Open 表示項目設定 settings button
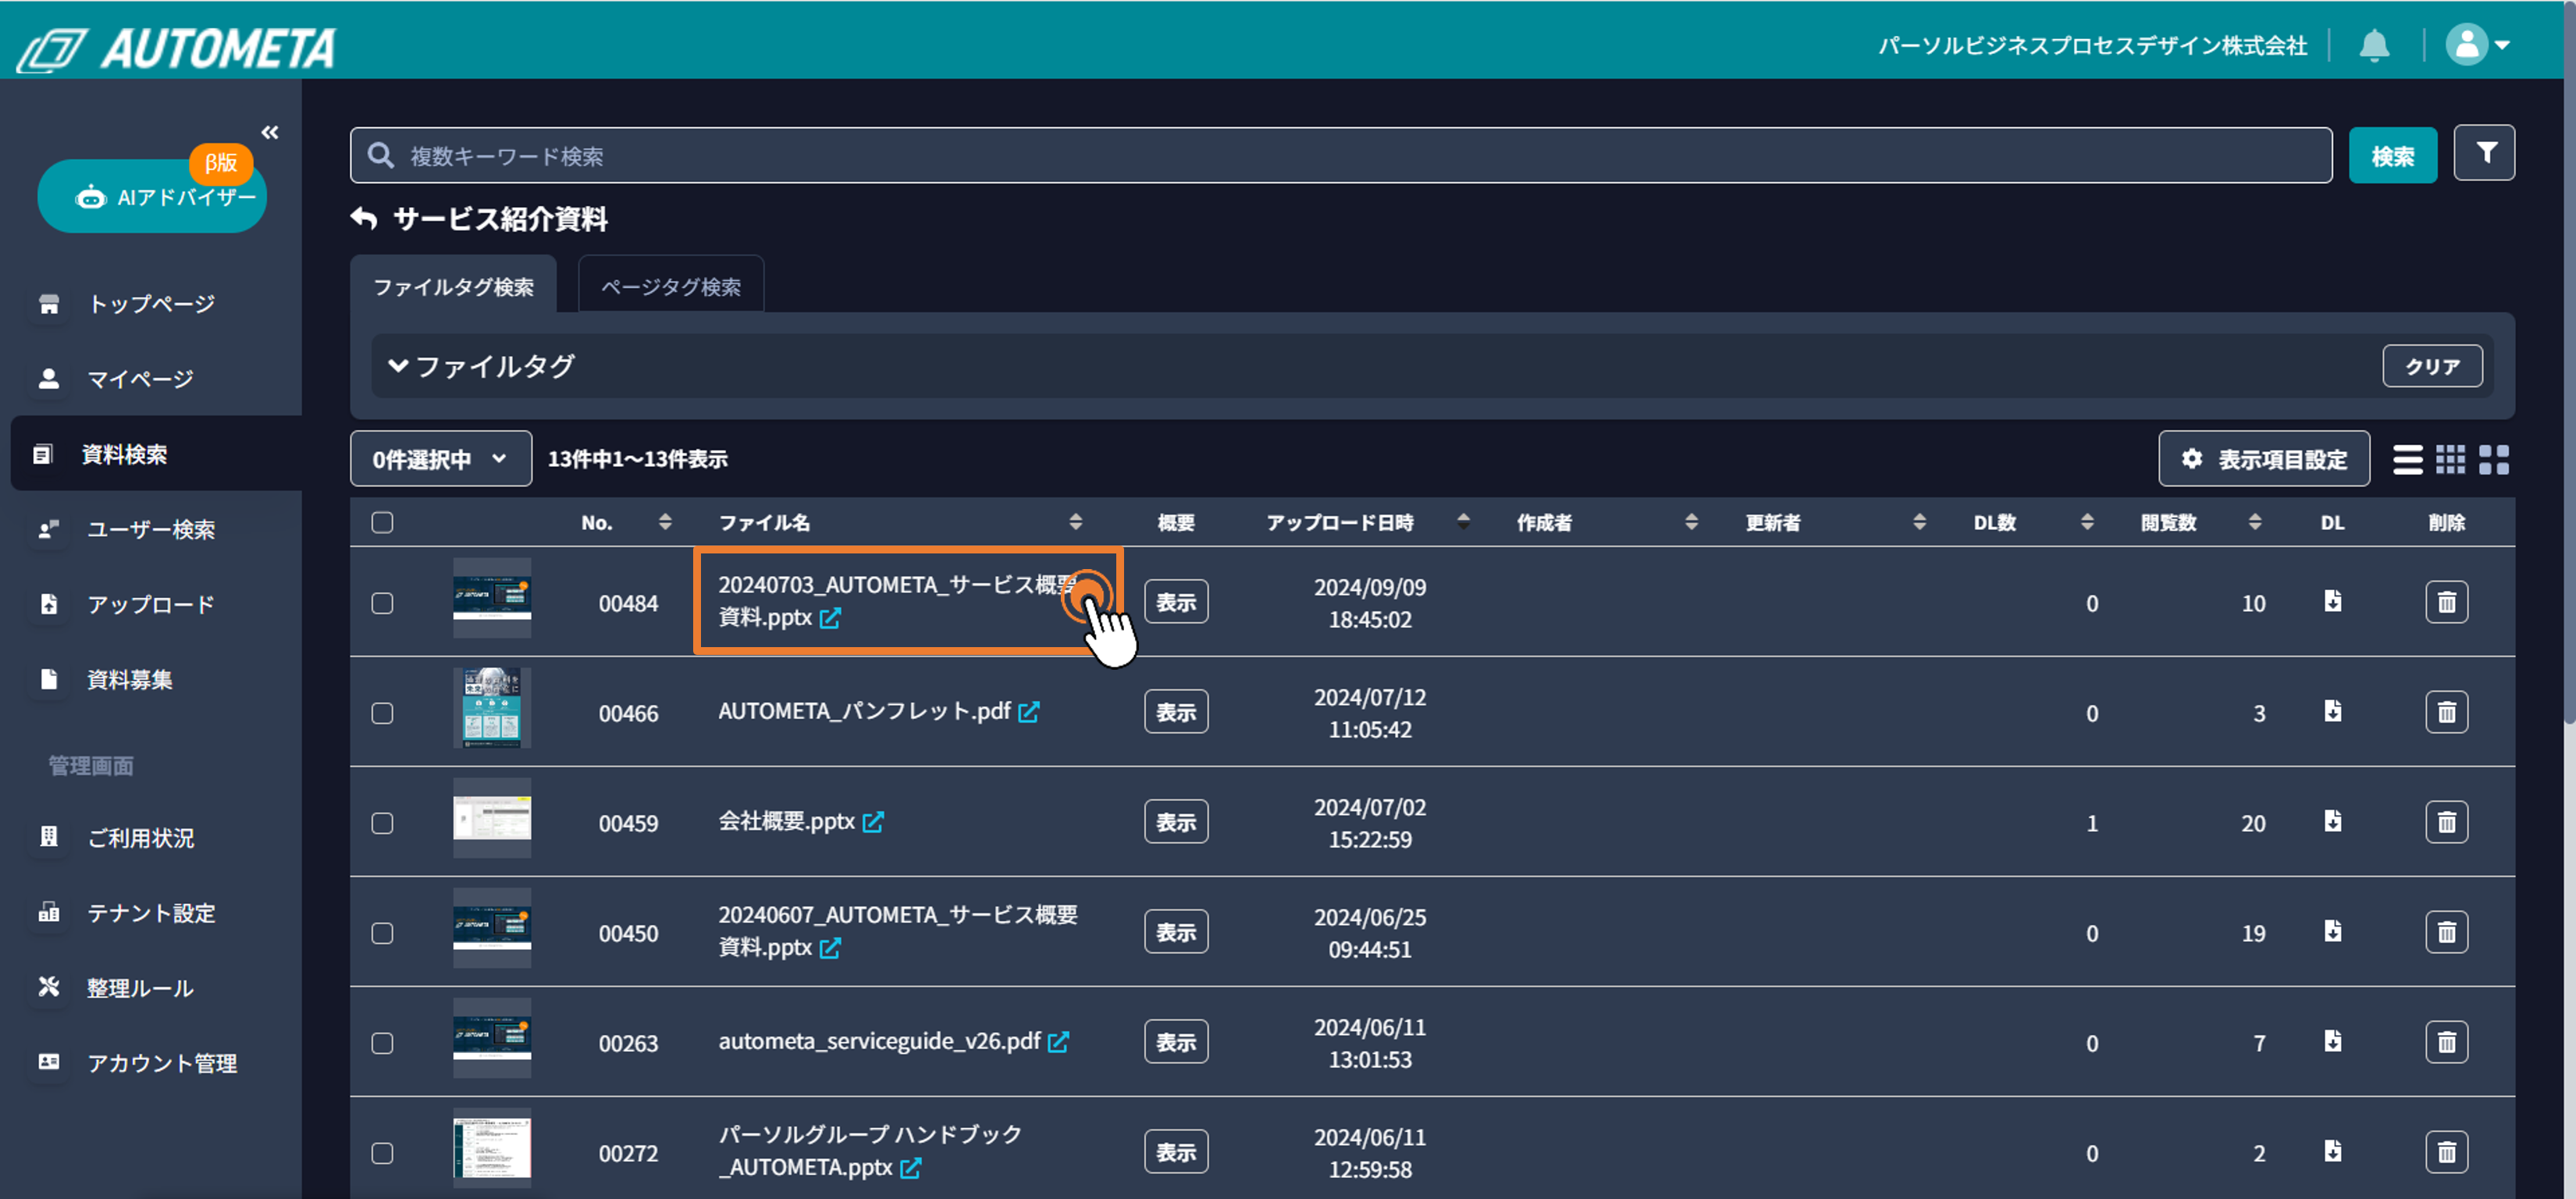 pyautogui.click(x=2264, y=459)
